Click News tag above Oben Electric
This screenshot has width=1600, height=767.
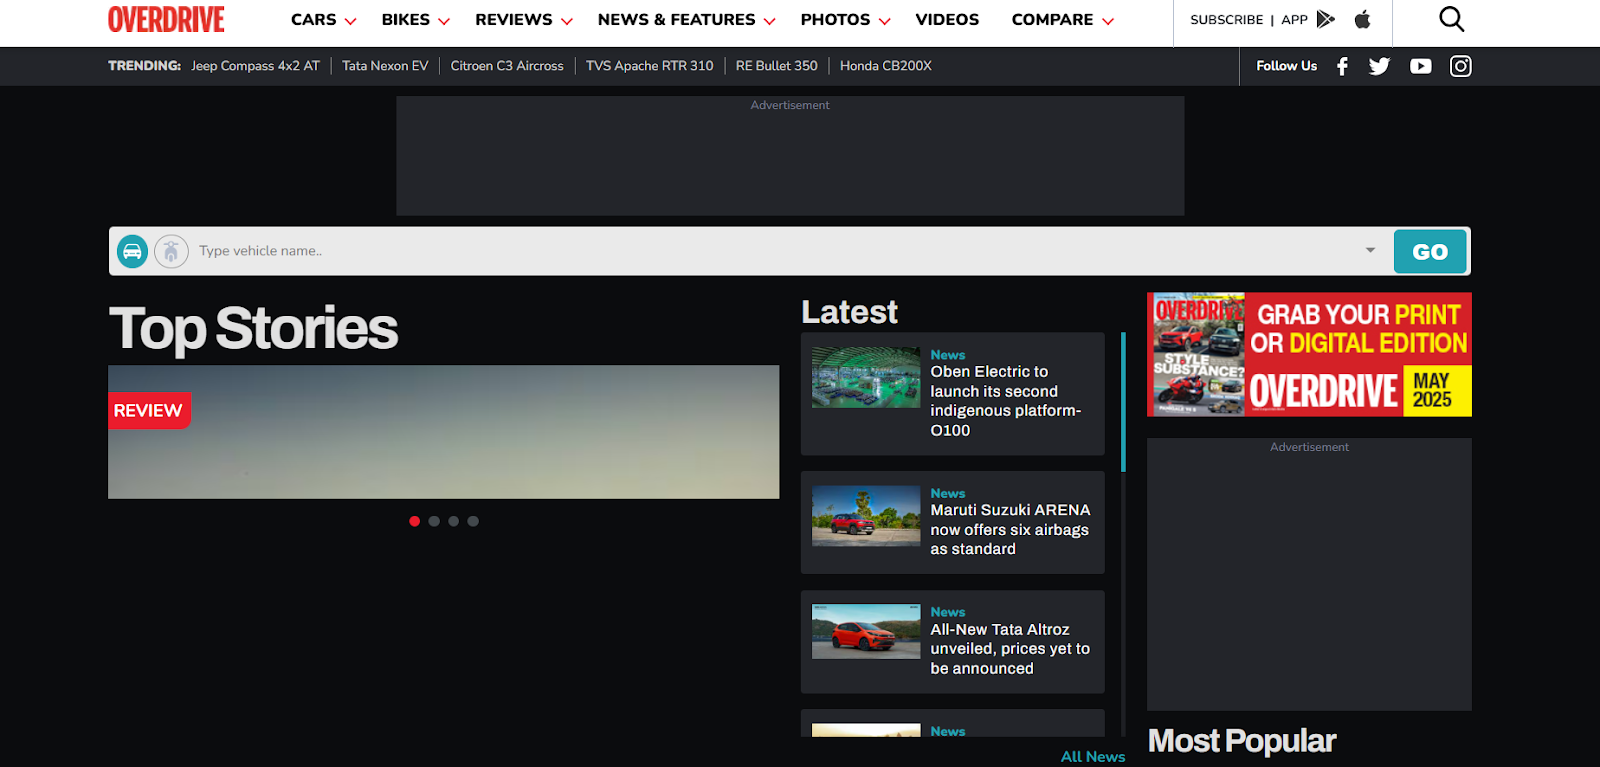pos(948,355)
